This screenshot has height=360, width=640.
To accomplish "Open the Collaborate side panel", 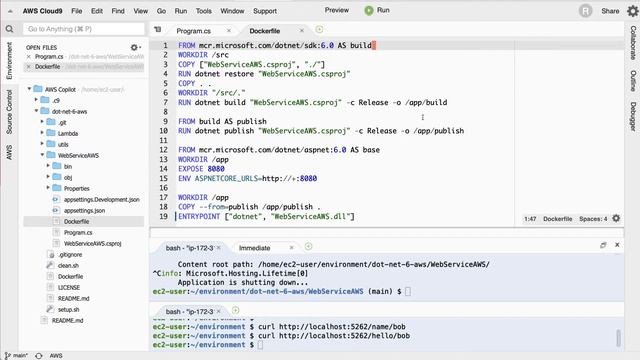I will pos(633,43).
